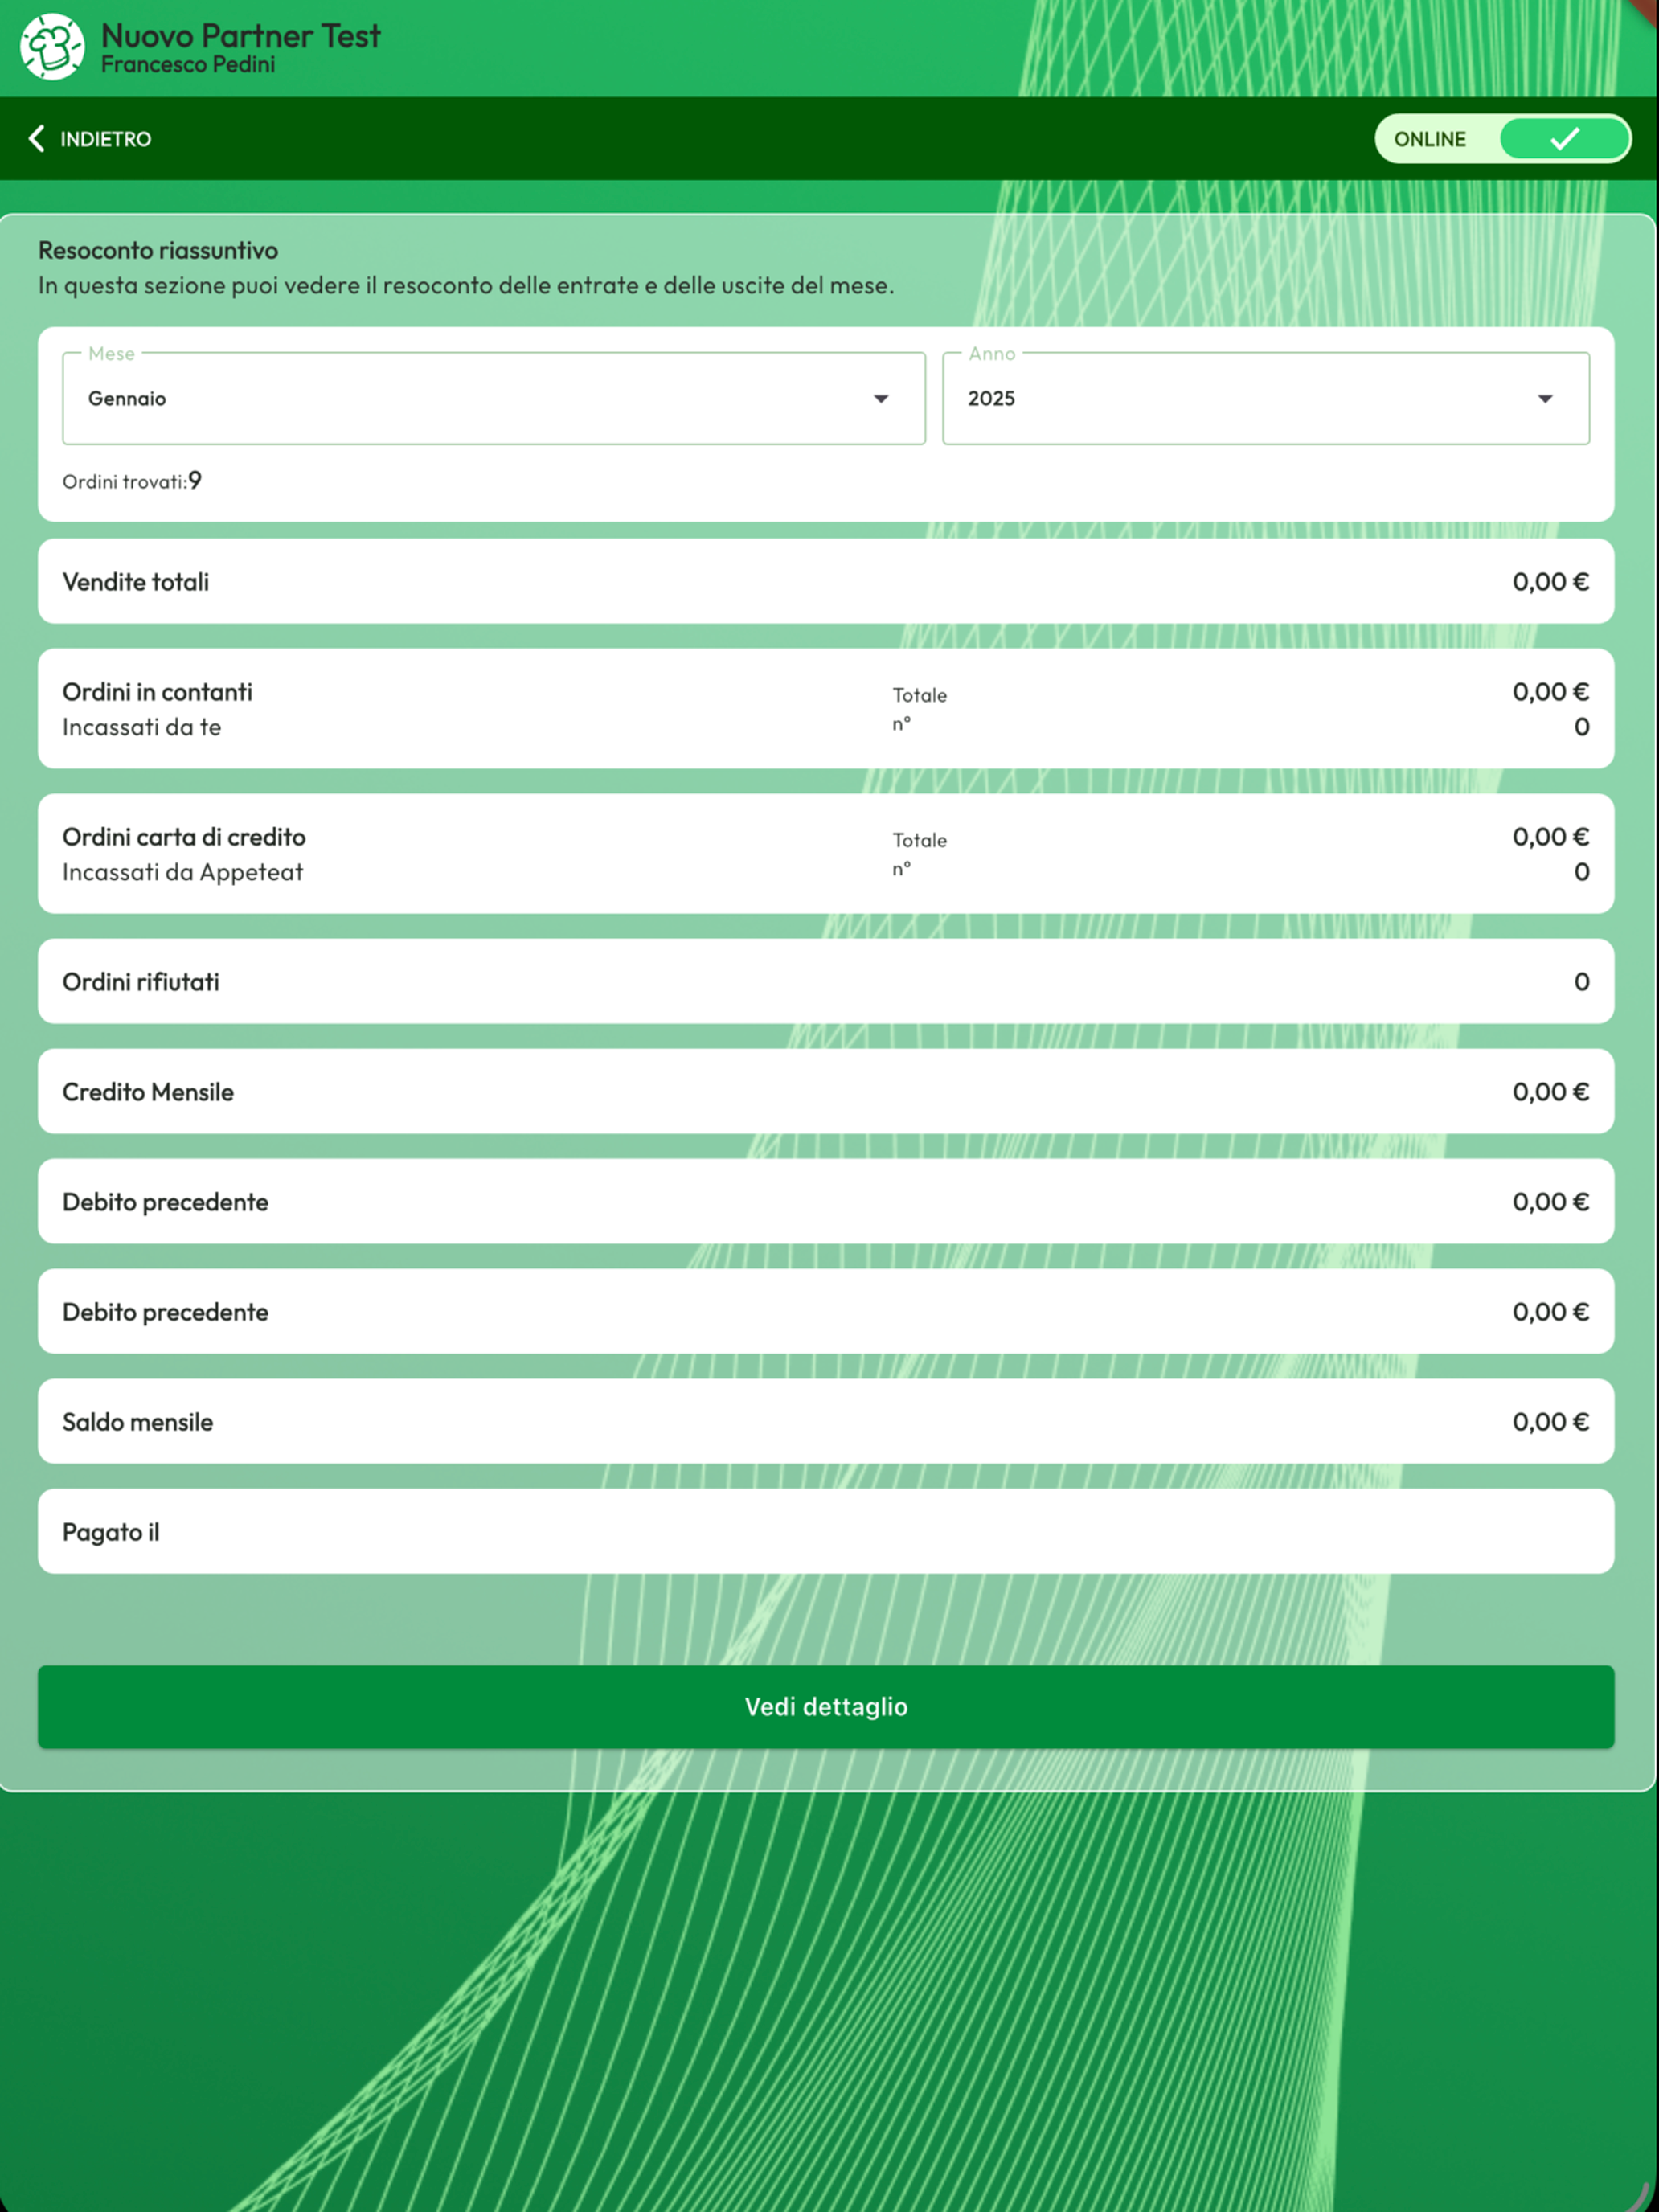This screenshot has width=1659, height=2212.
Task: Go back via INDIETRO label
Action: tap(105, 139)
